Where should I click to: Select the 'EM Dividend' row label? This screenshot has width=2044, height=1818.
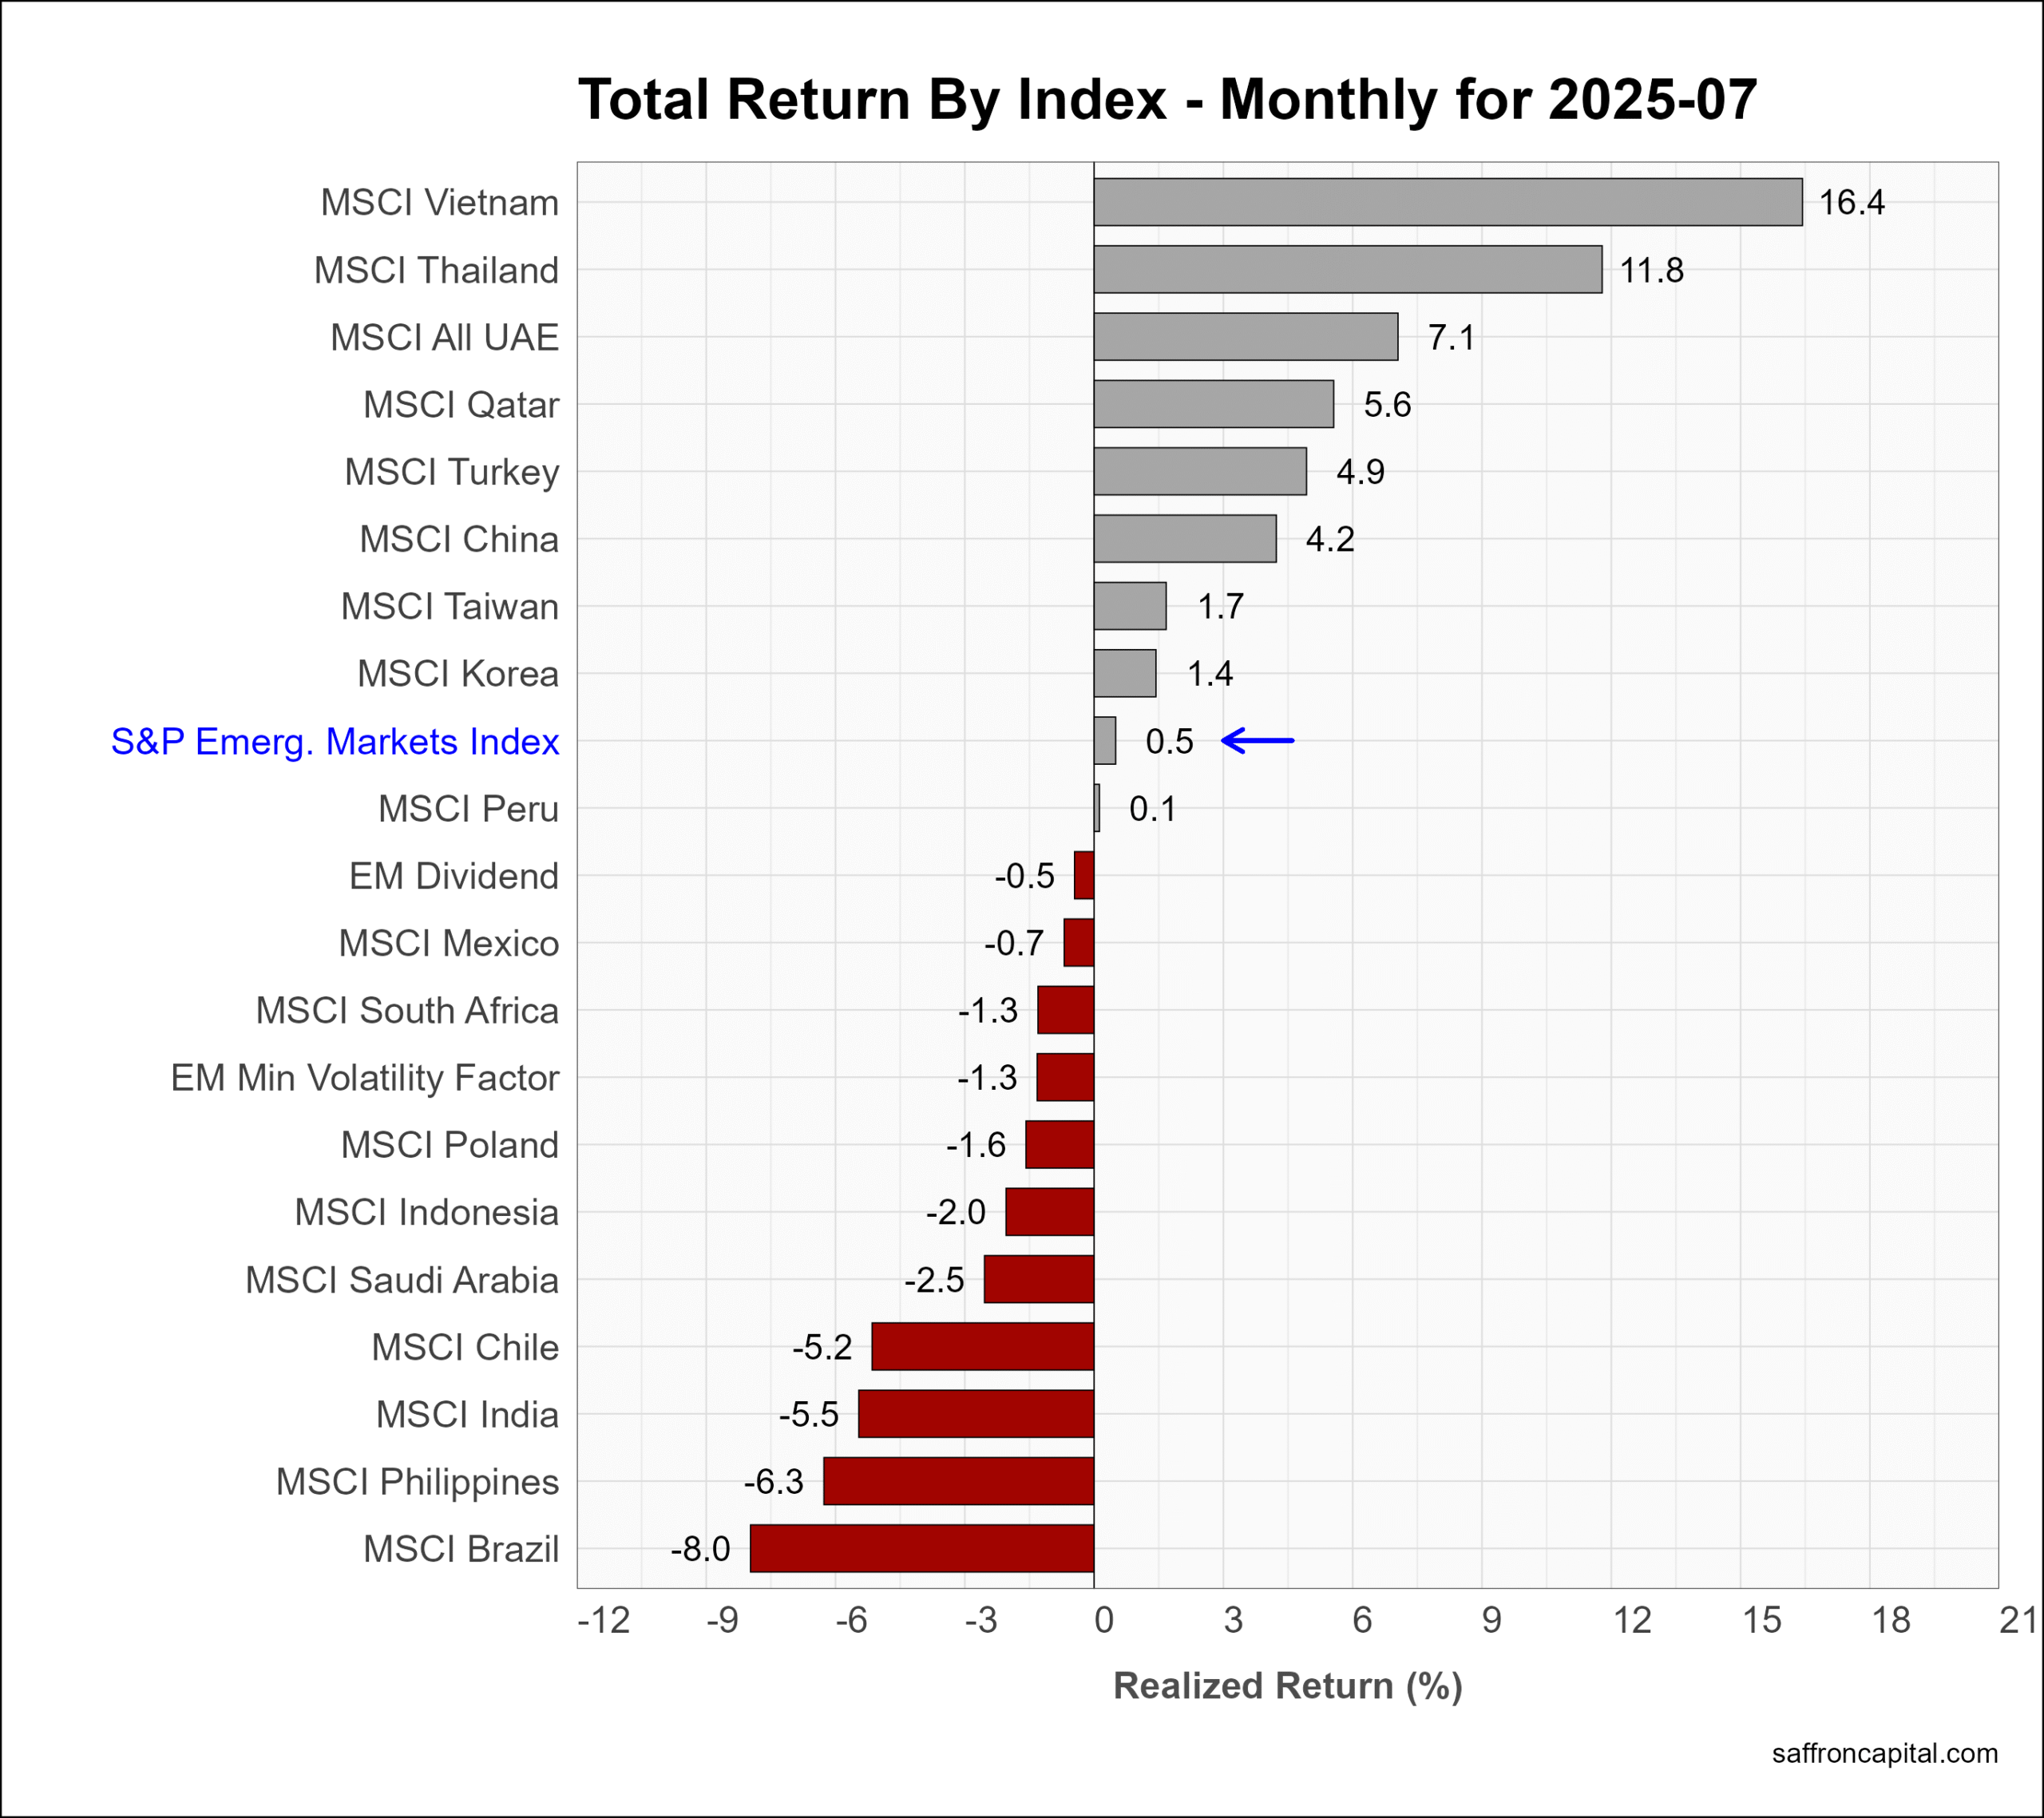point(454,876)
